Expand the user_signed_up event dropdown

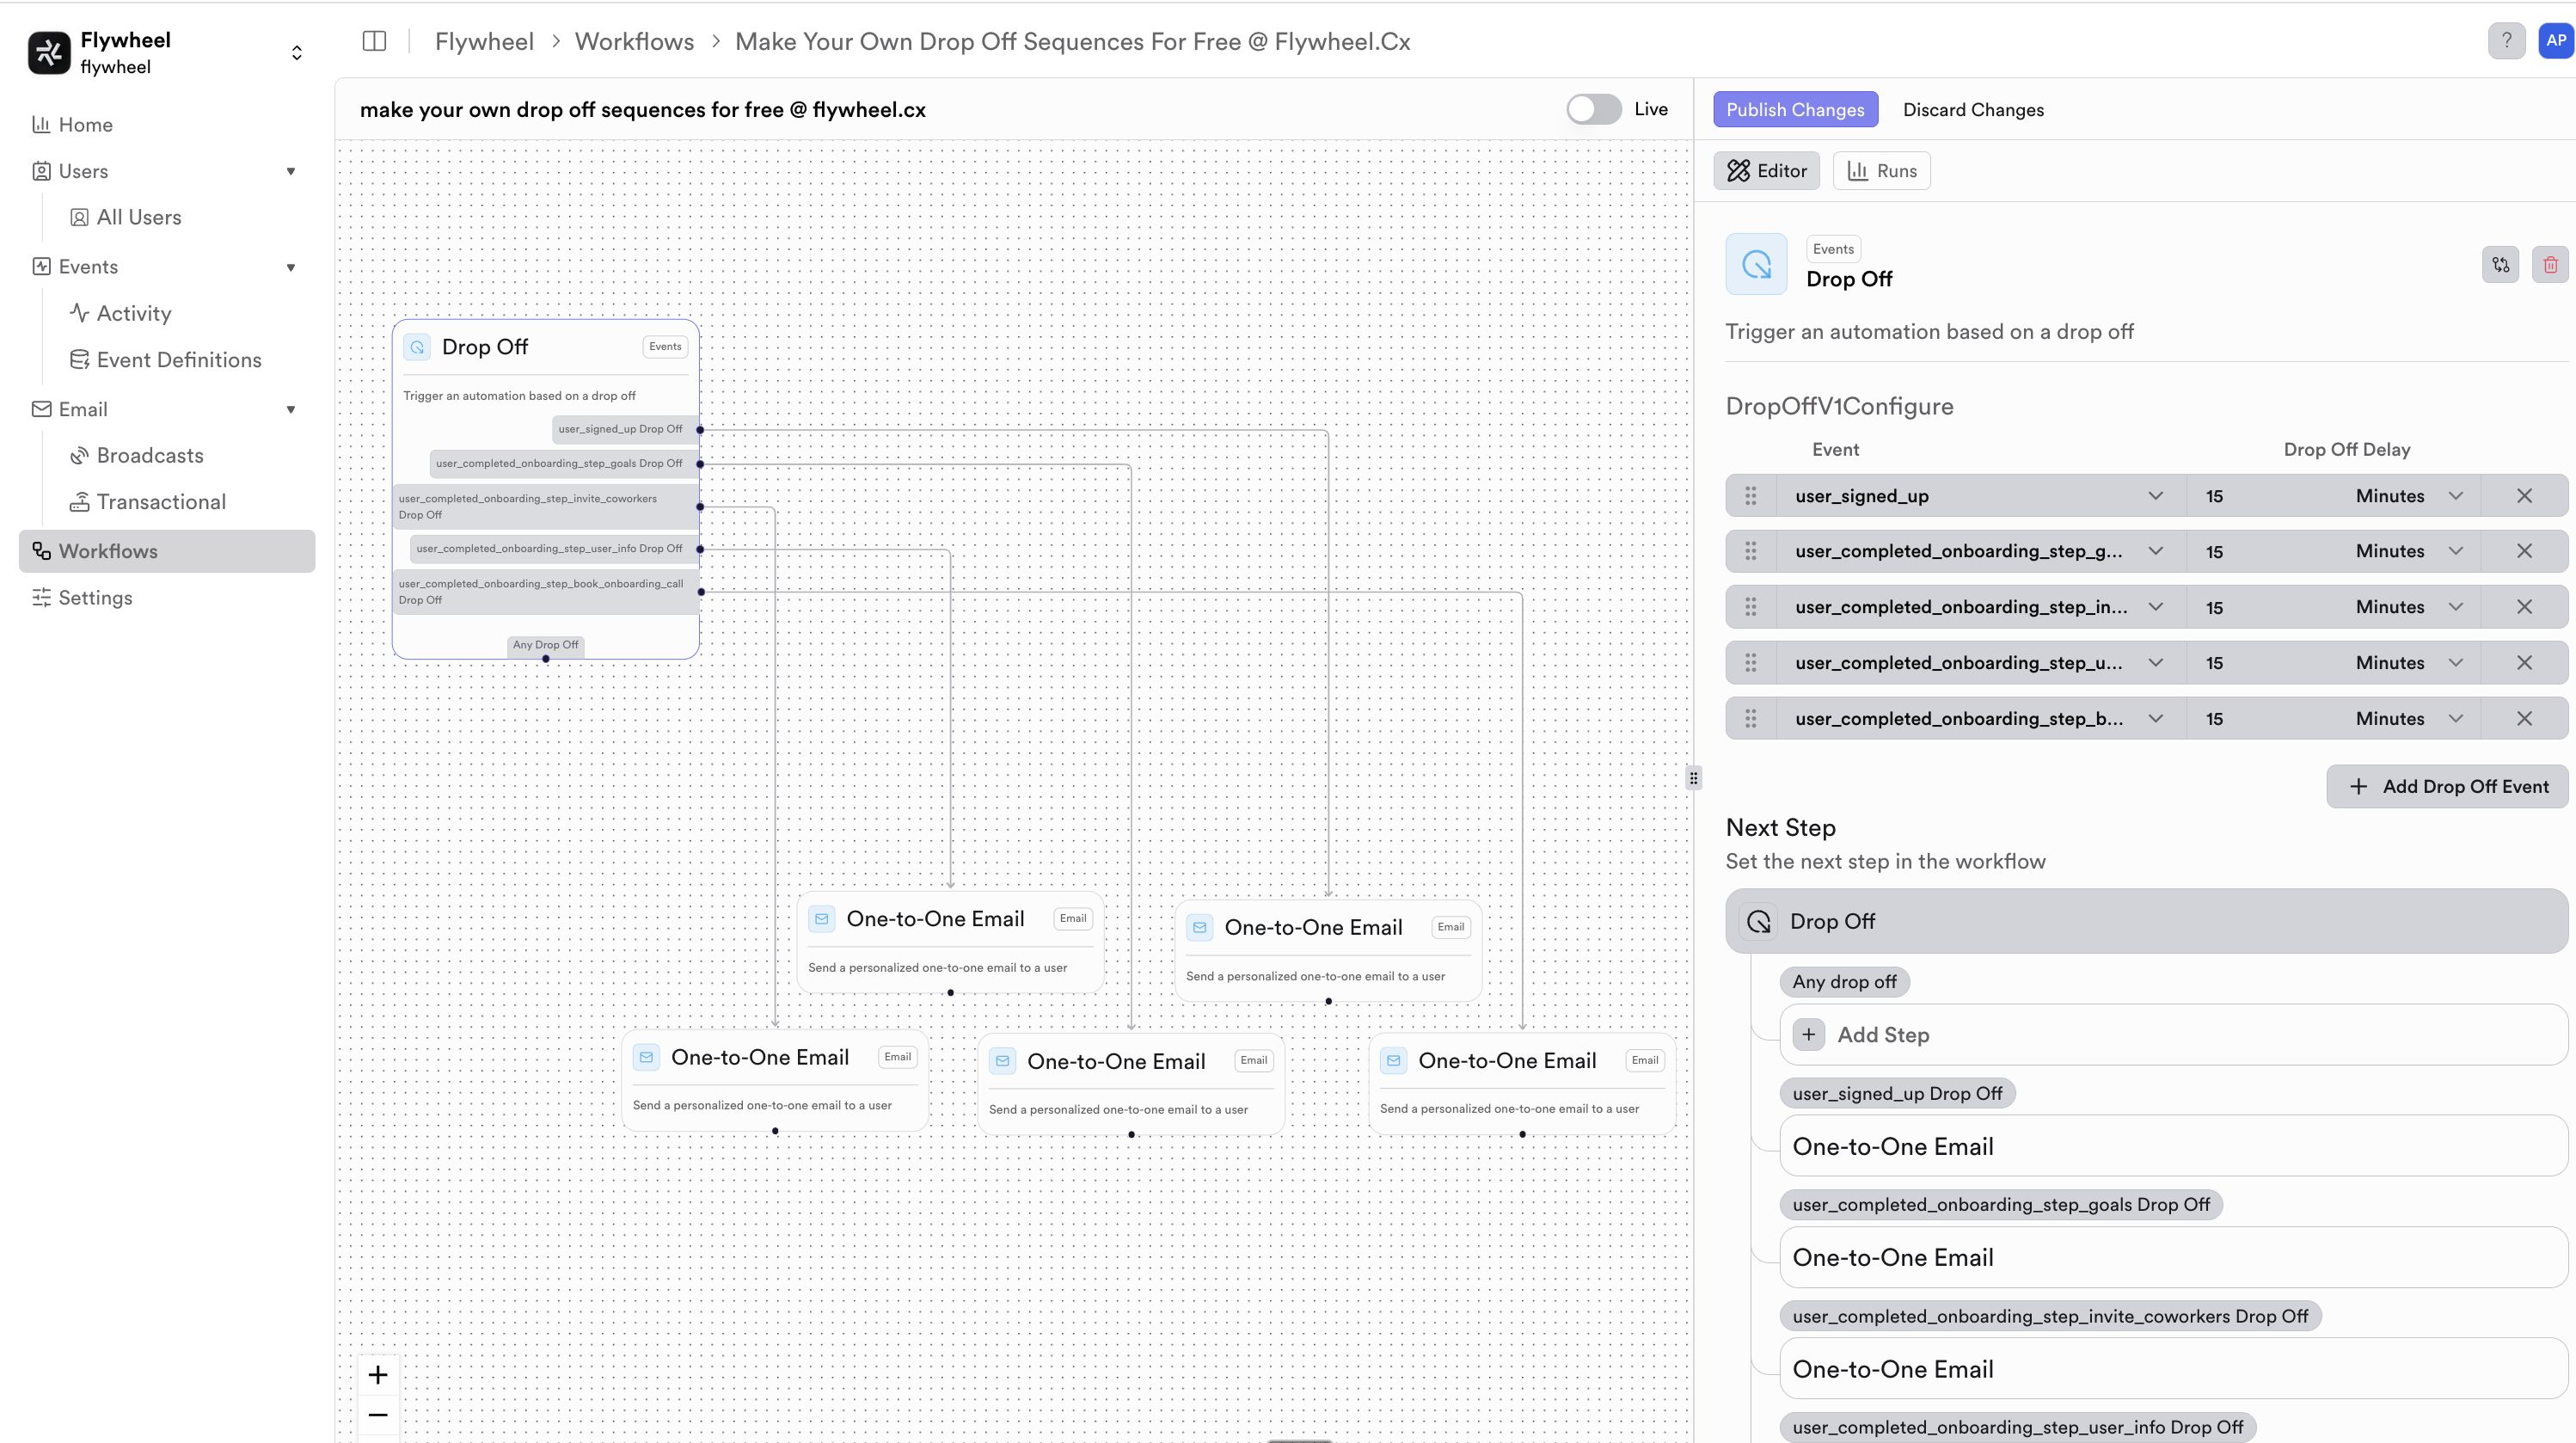(2156, 495)
